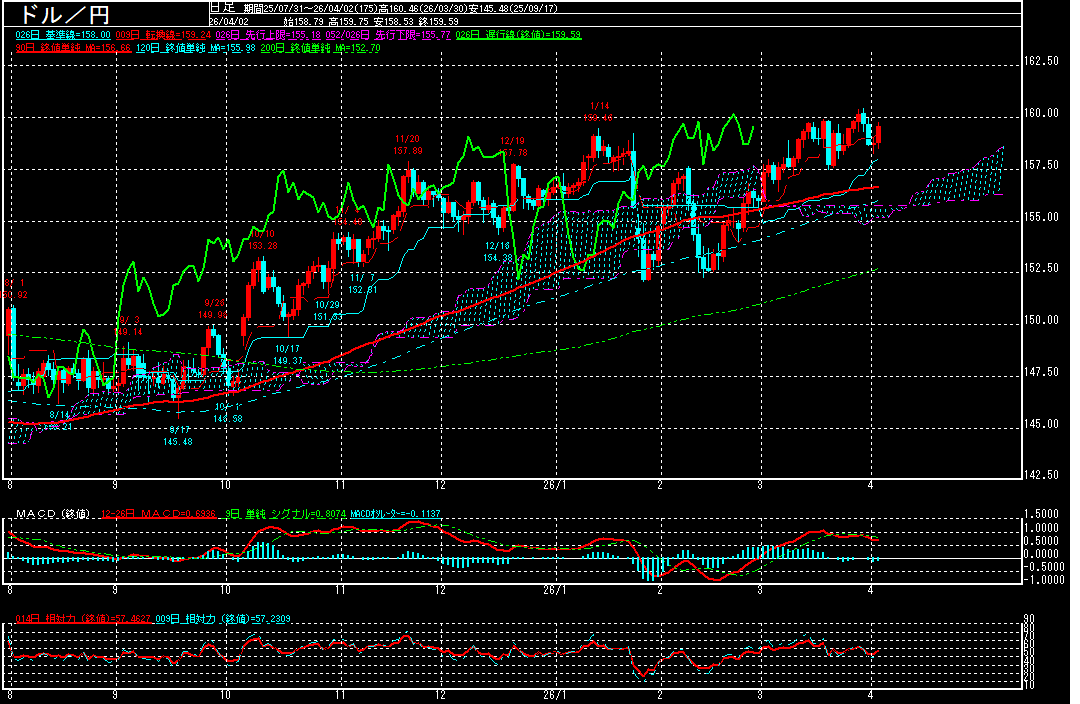Screen dimensions: 1080x704
Task: Click the ドル／円 chart title
Action: coord(60,15)
